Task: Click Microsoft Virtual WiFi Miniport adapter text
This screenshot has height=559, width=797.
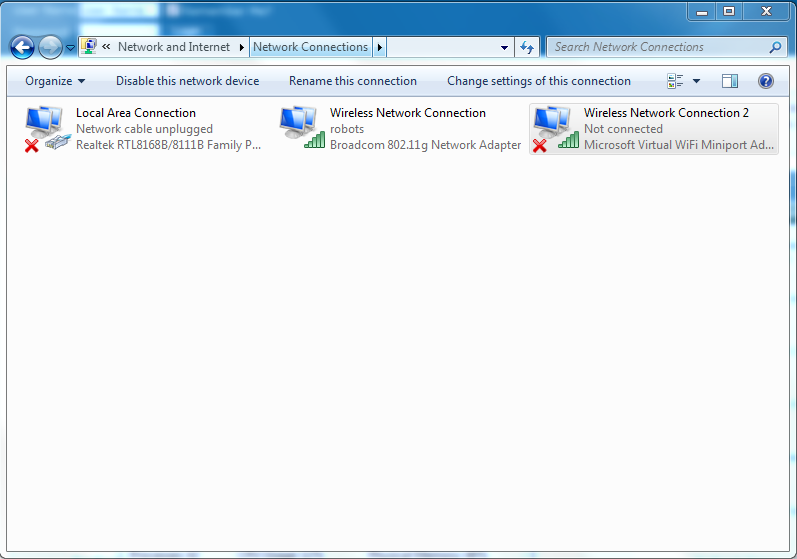Action: point(679,145)
